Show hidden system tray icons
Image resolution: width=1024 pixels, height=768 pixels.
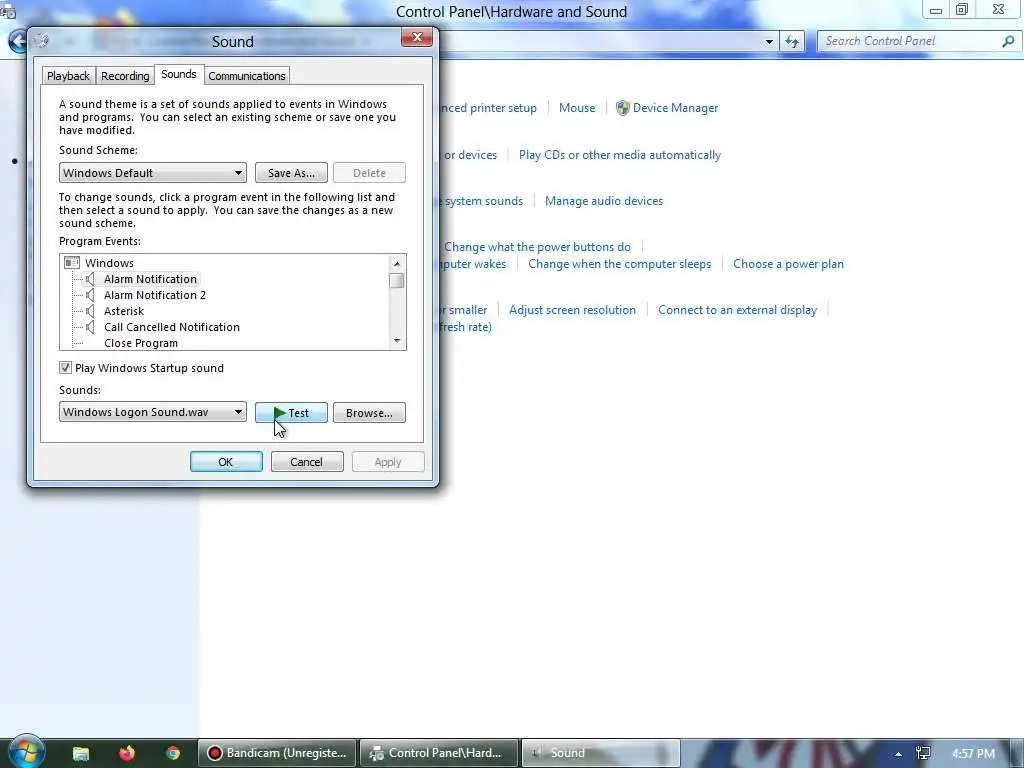coord(899,754)
